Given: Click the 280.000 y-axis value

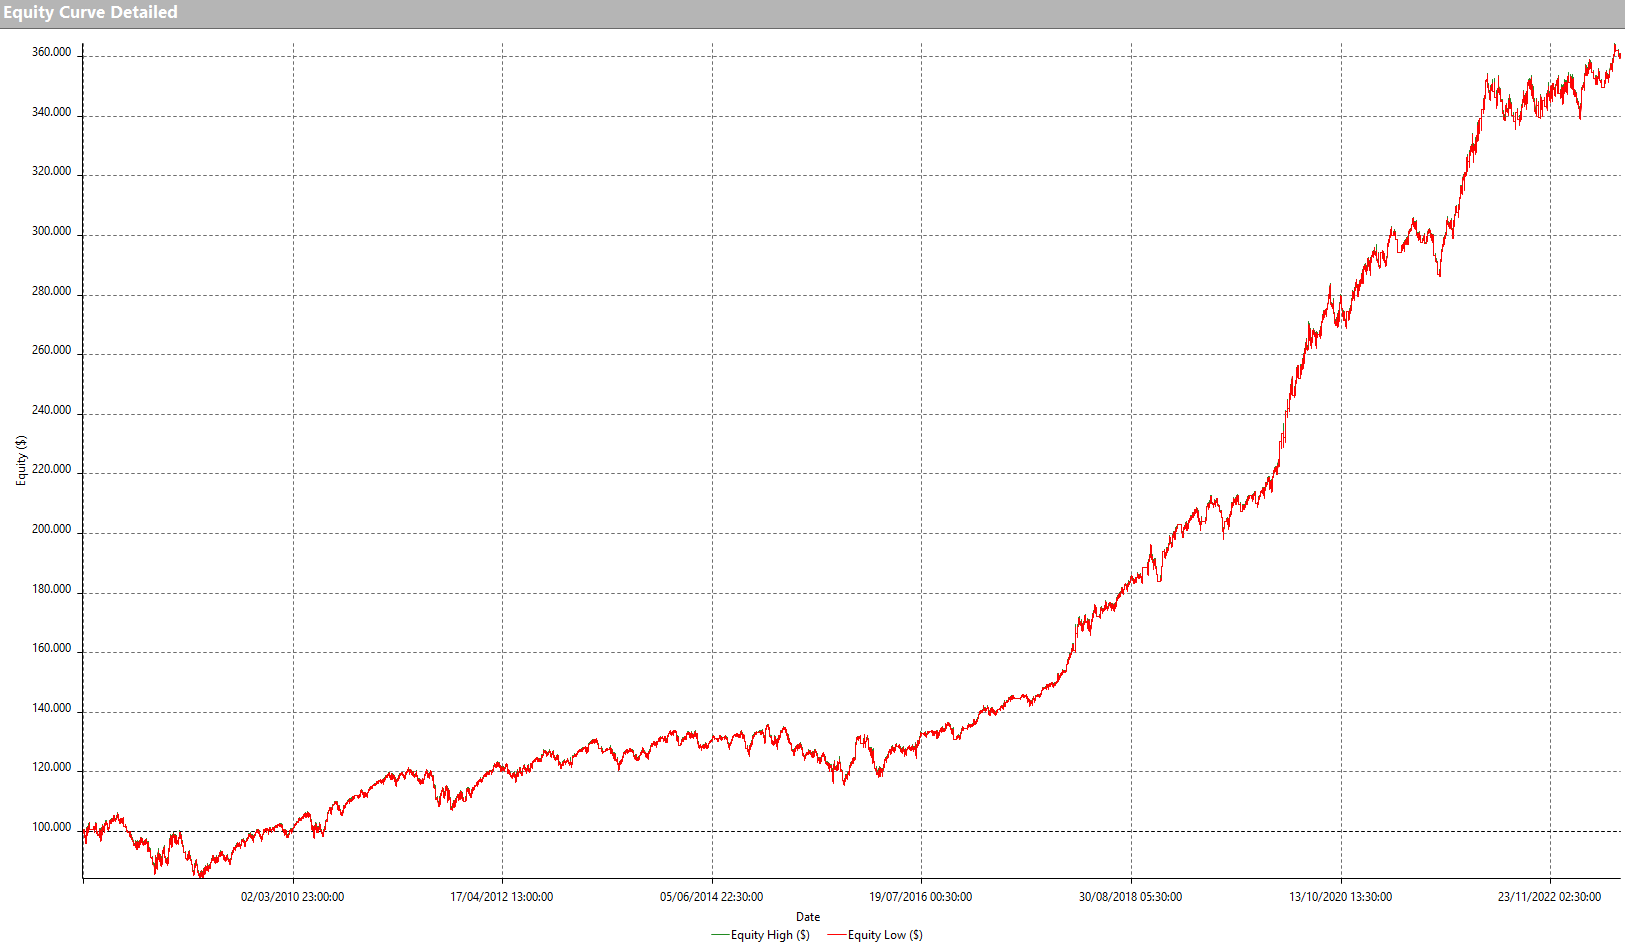Looking at the screenshot, I should tap(52, 291).
